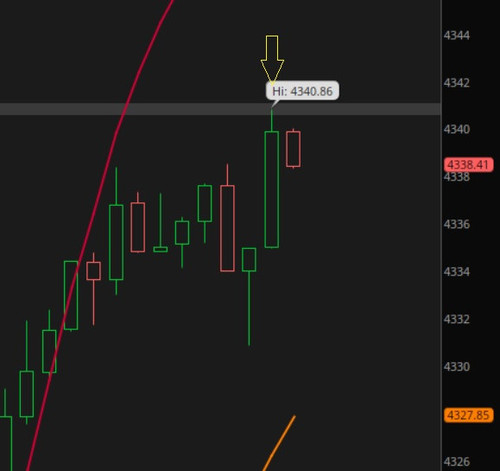Click the red 4338.41 price label

click(x=468, y=165)
